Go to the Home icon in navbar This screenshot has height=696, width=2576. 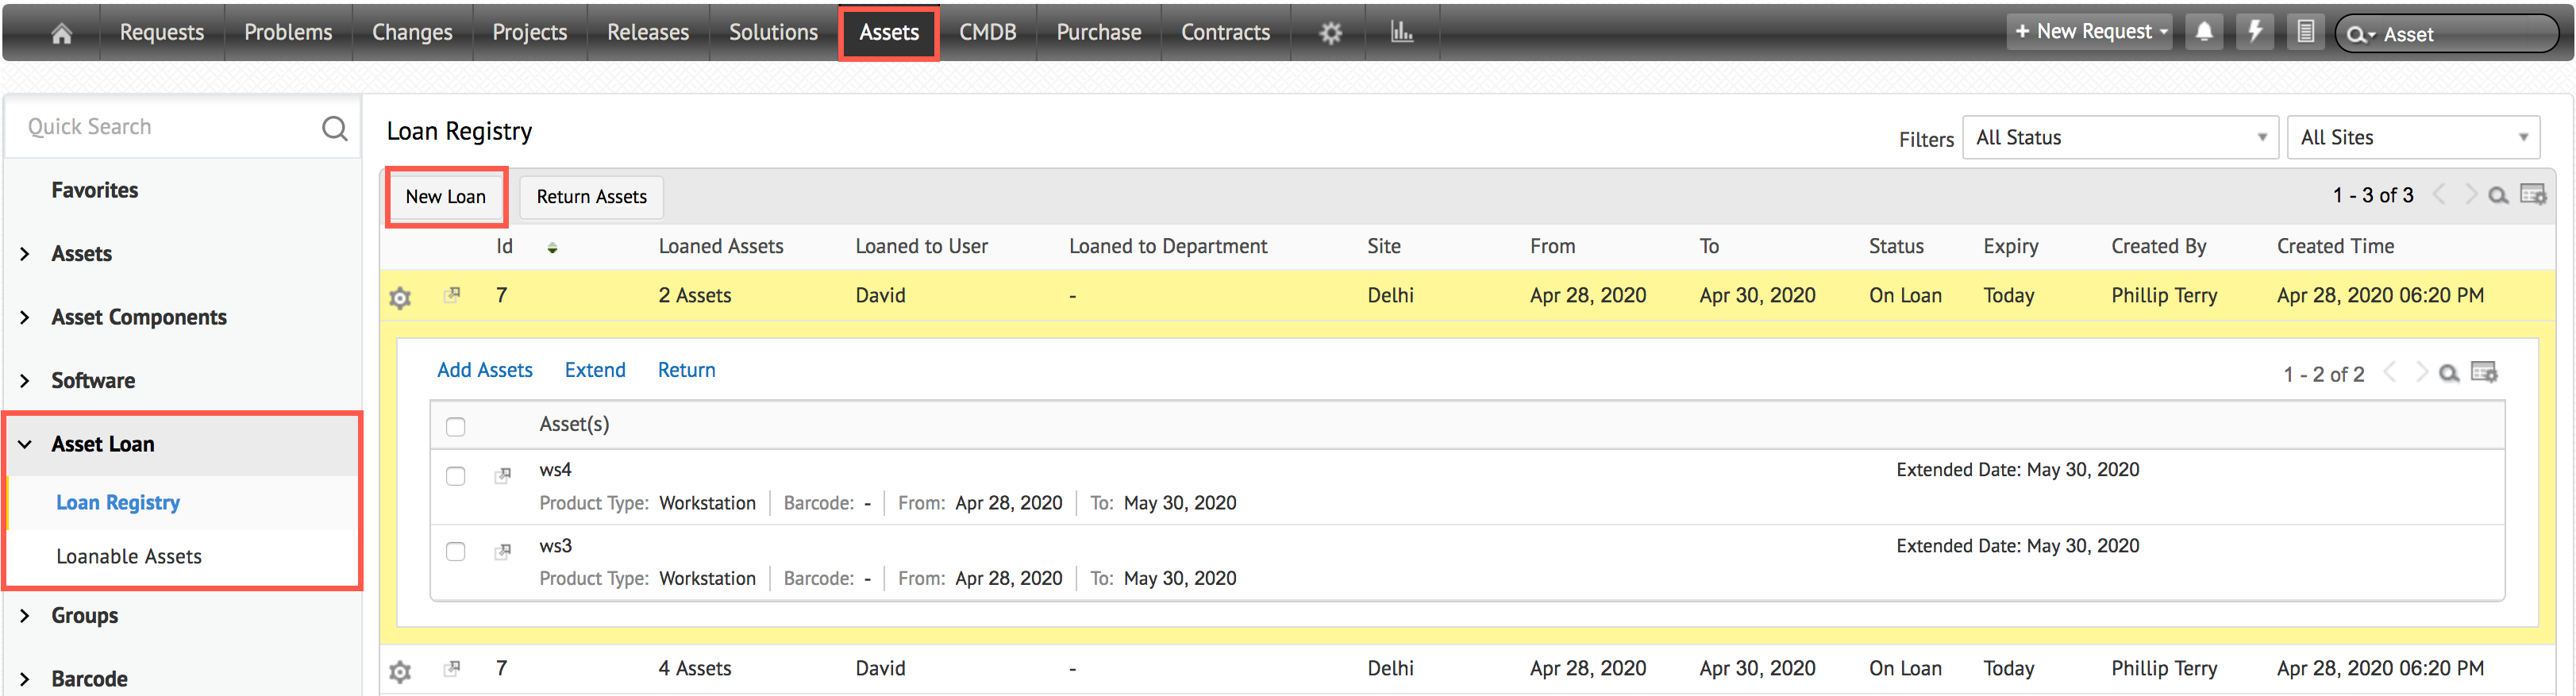(x=61, y=33)
